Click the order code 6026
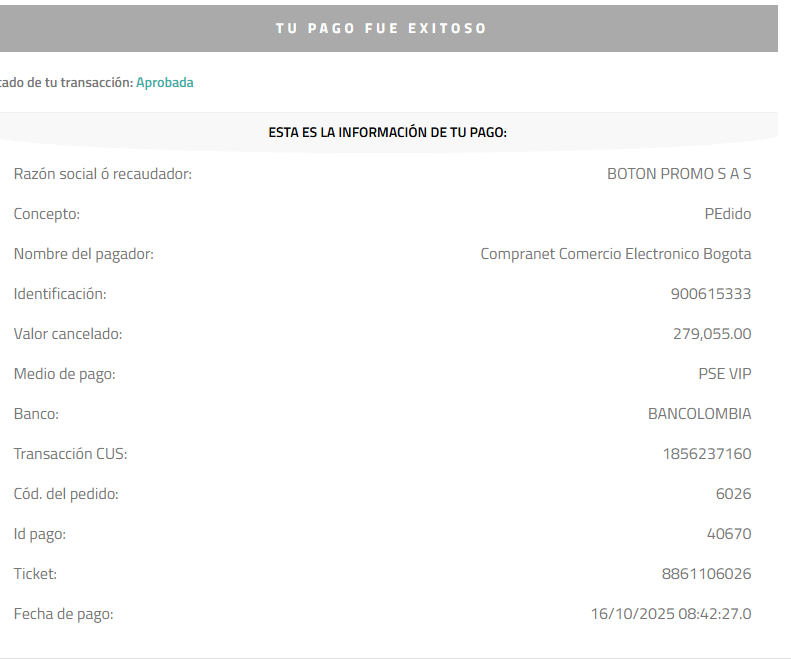This screenshot has height=659, width=791. click(x=733, y=493)
